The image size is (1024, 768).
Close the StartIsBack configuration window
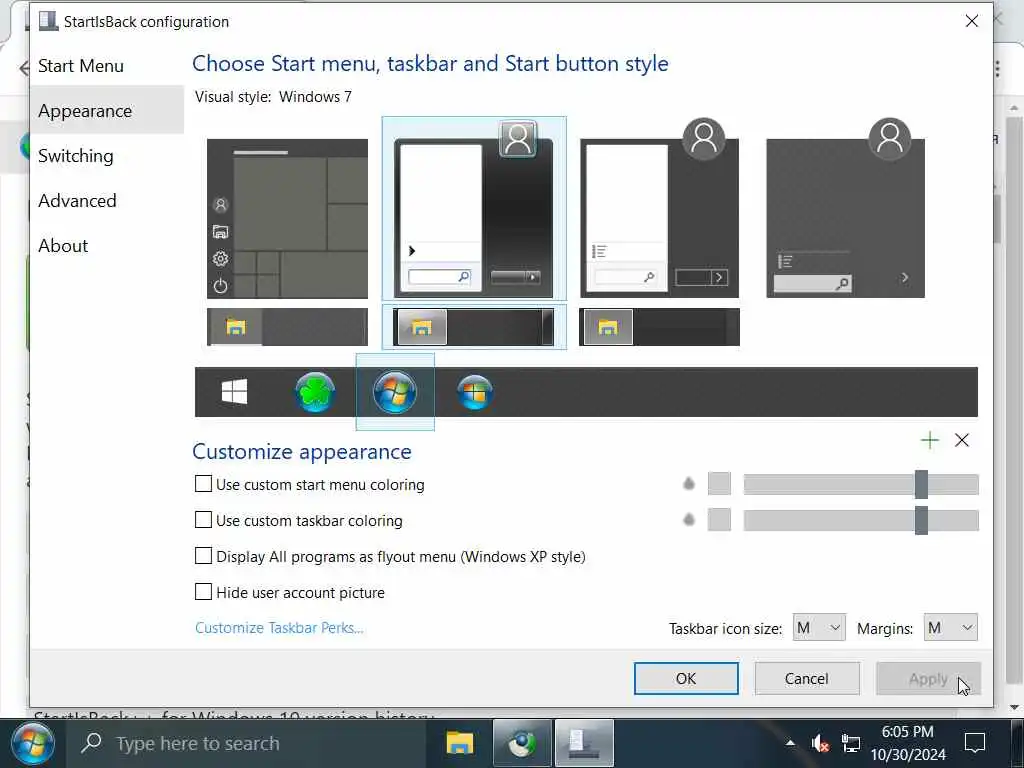972,21
